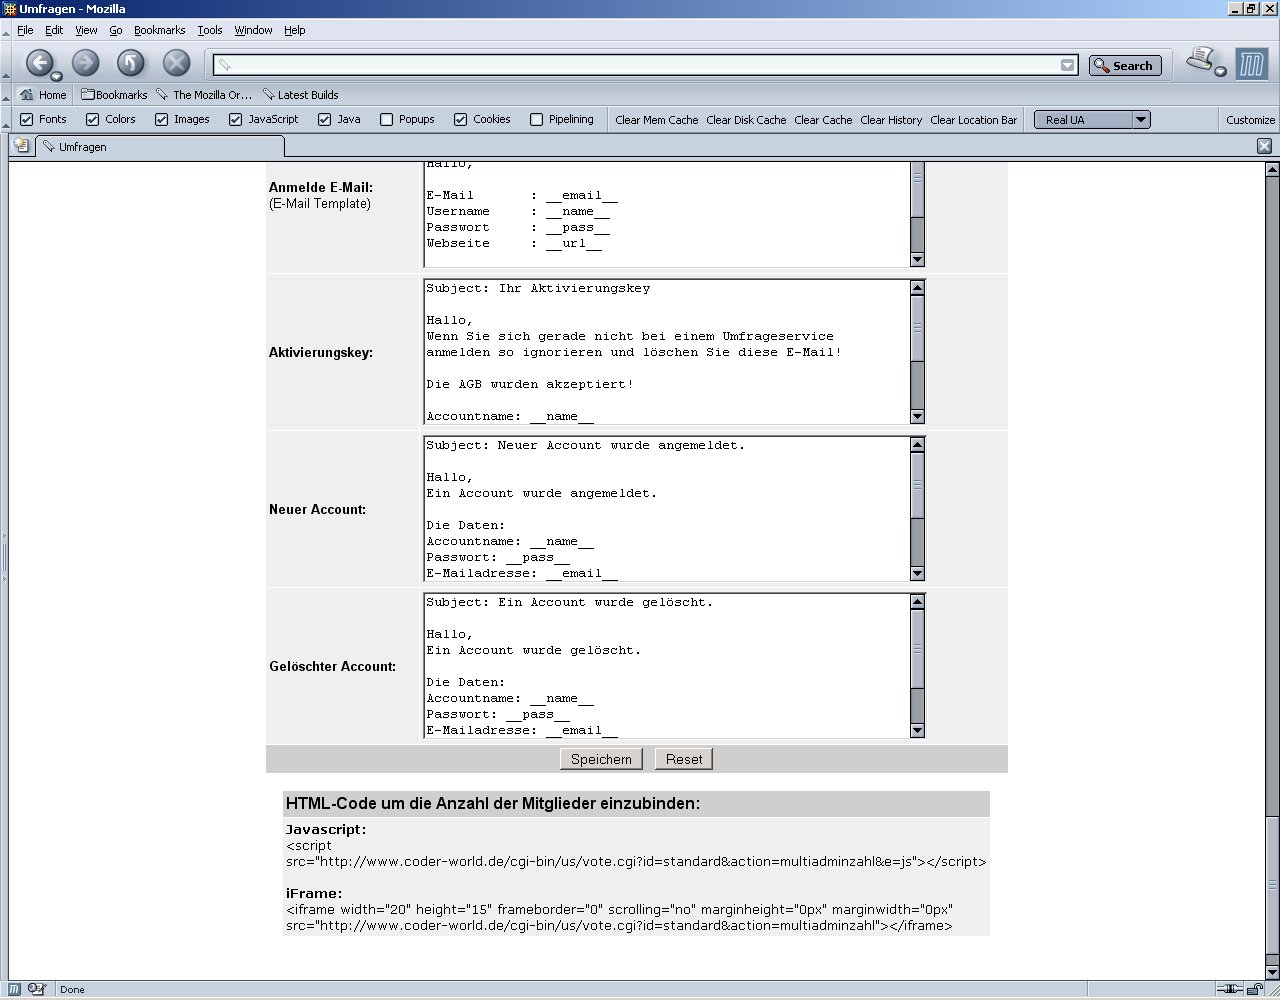Open The Mozilla Or... bookmark

205,95
